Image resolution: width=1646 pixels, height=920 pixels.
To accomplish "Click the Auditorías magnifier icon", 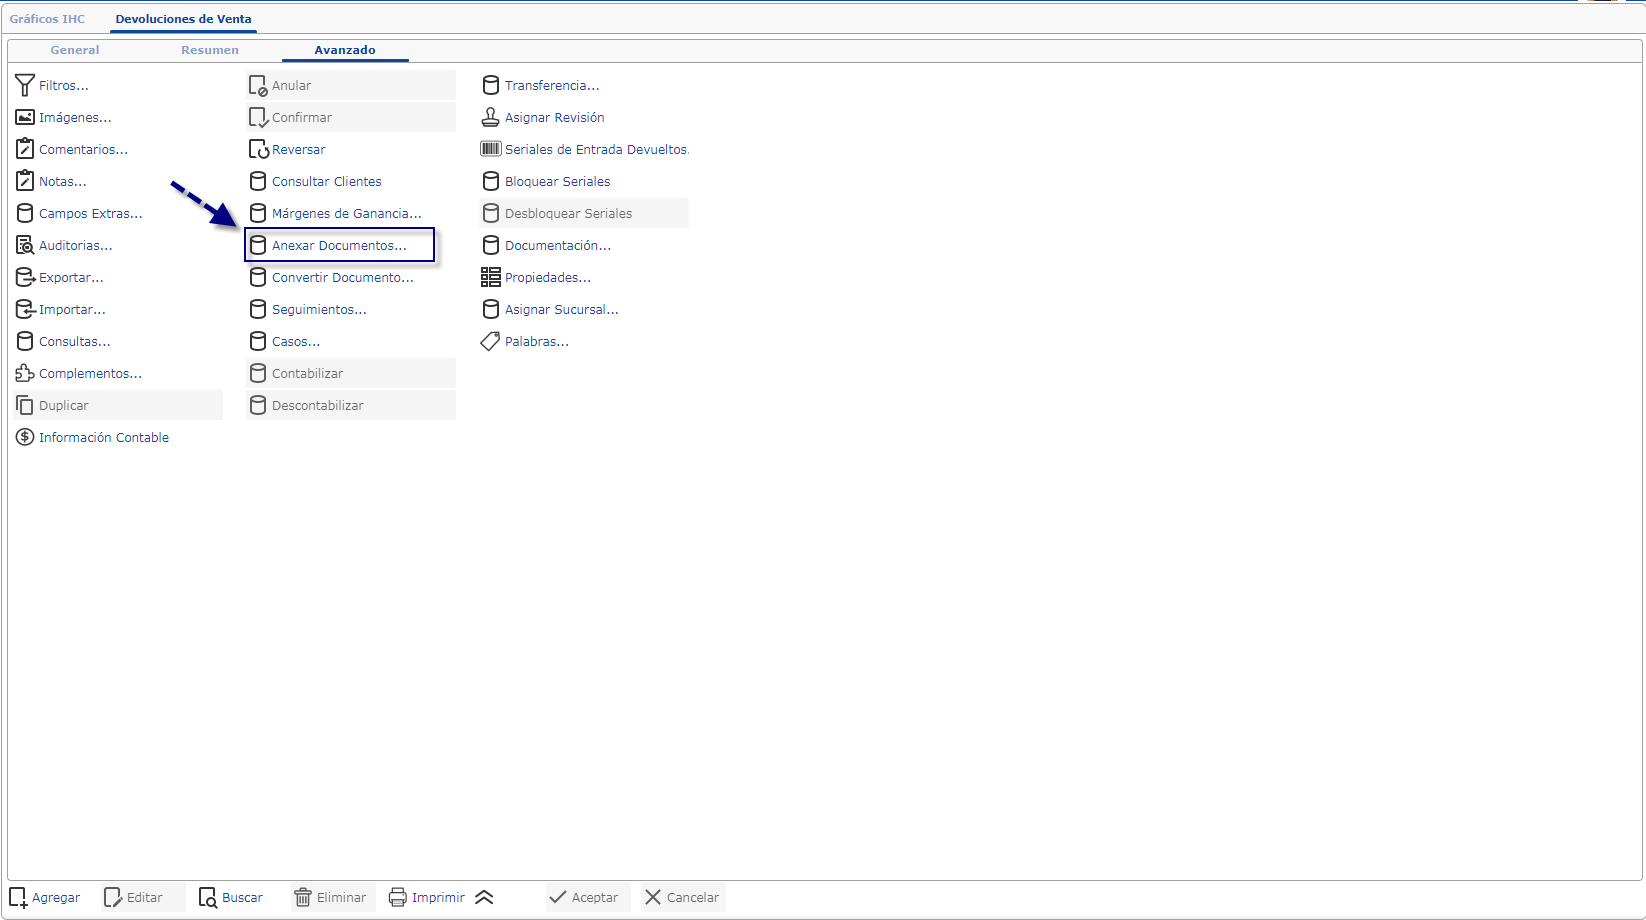I will [25, 246].
